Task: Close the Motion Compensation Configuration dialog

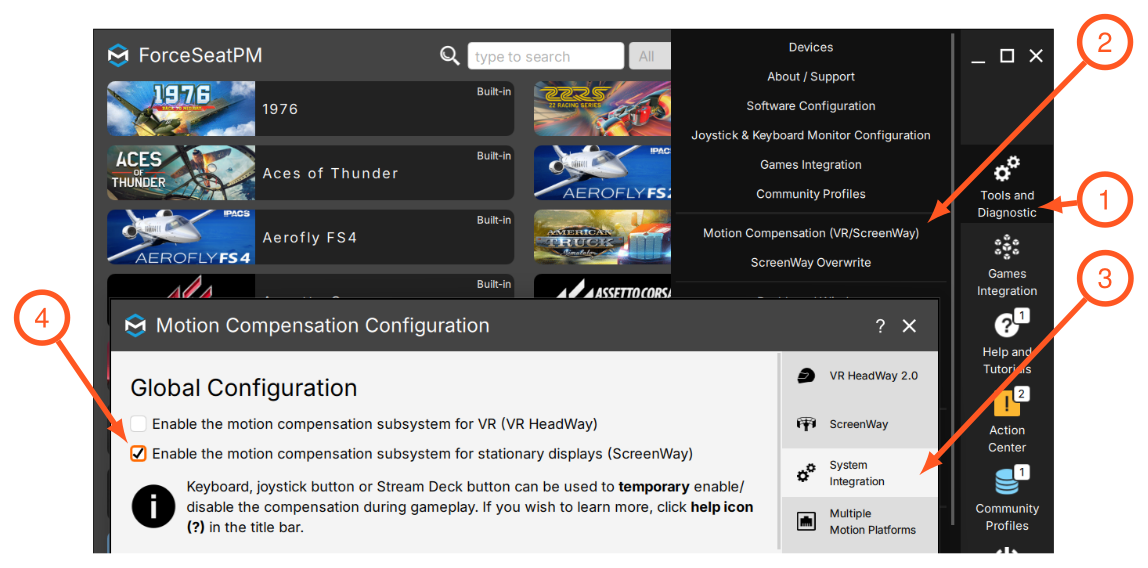Action: click(909, 326)
